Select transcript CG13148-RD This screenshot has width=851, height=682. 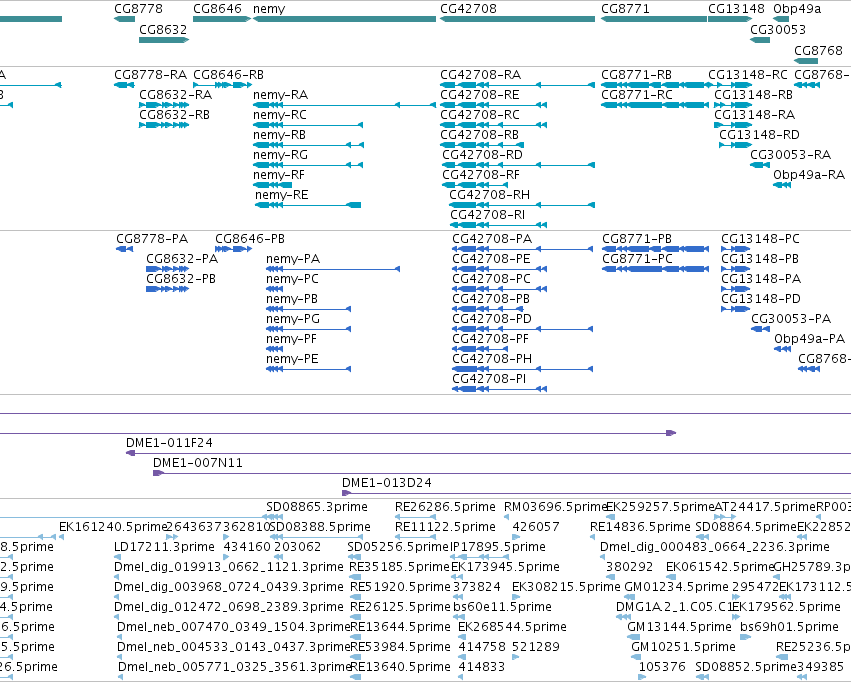click(759, 135)
